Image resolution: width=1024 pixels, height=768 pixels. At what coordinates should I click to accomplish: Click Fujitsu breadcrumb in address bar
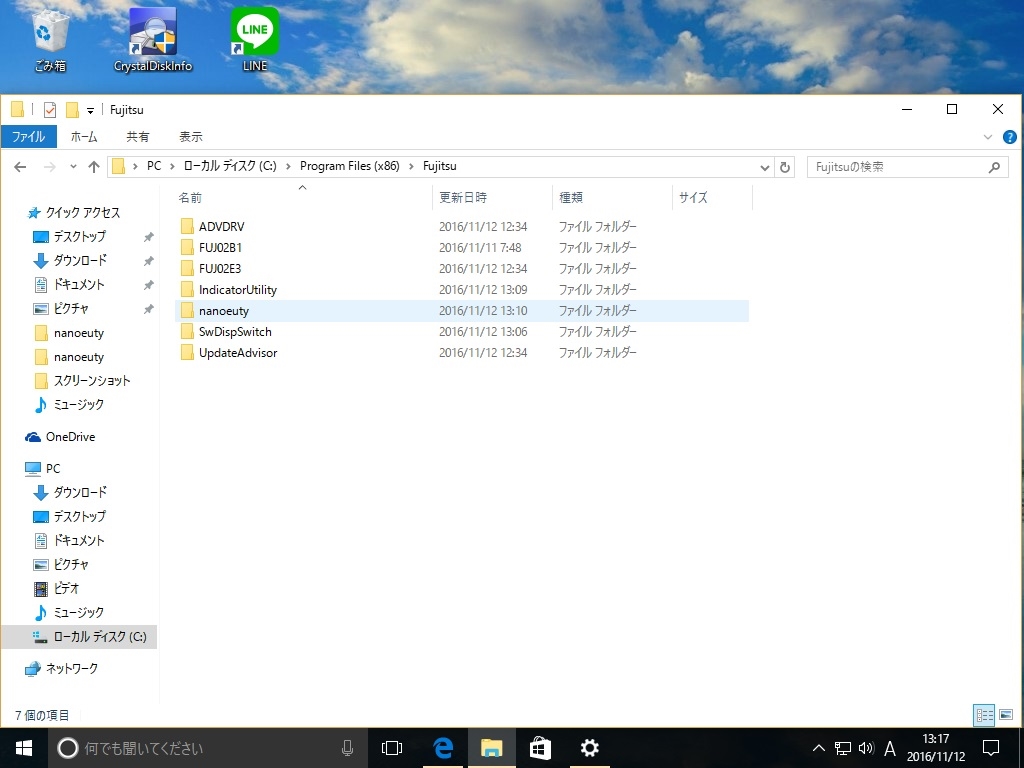click(440, 166)
